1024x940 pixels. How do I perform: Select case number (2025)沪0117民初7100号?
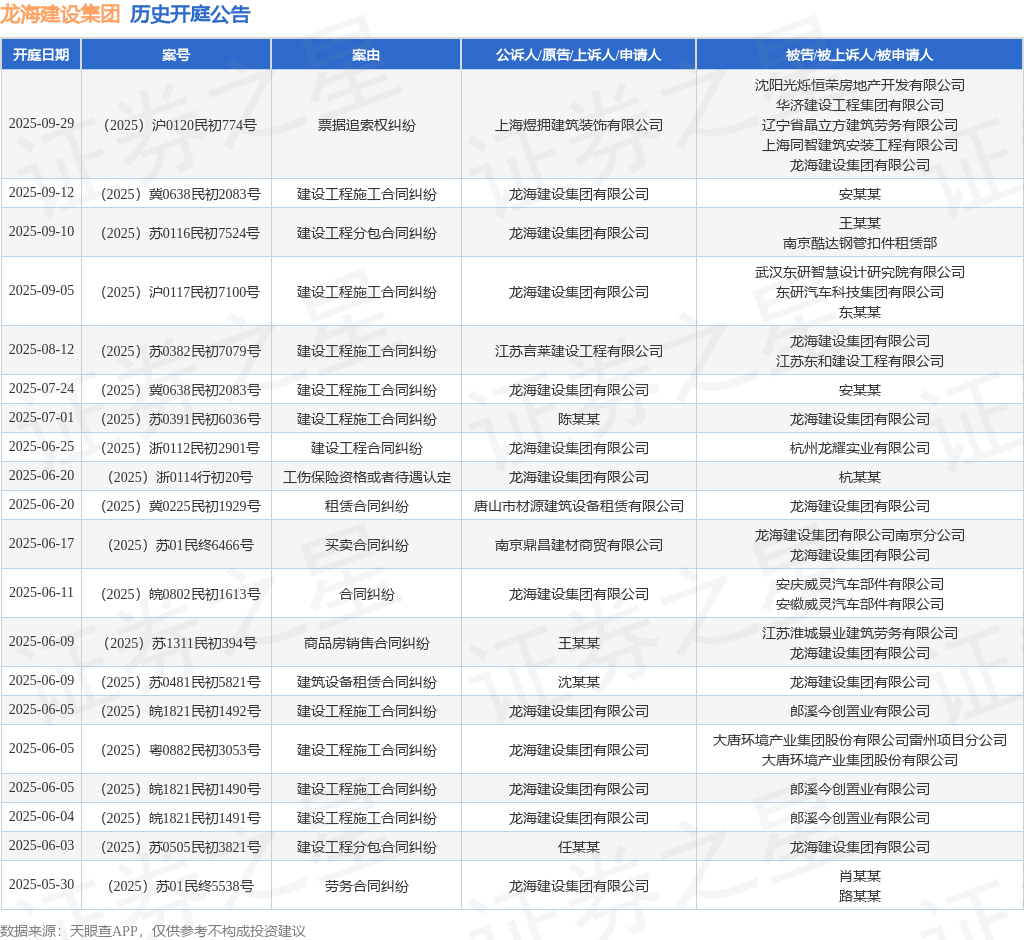click(180, 292)
